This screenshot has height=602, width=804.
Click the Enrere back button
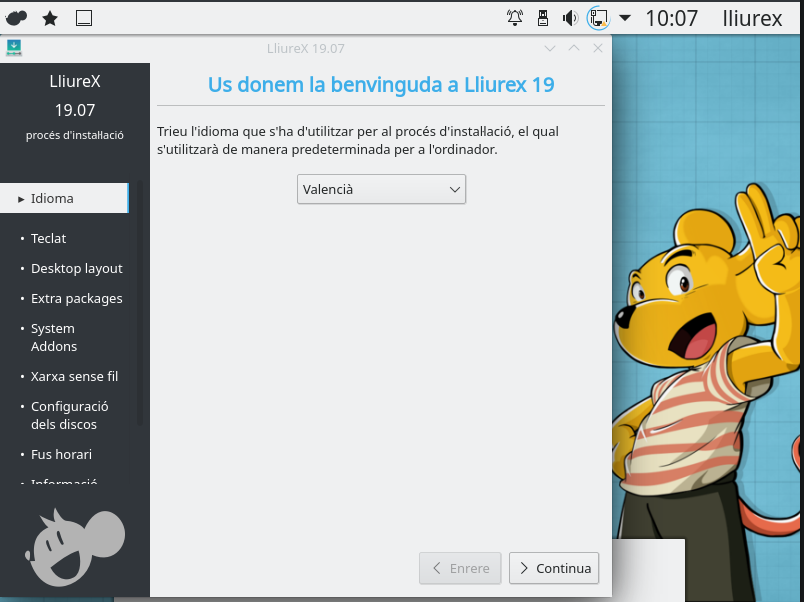click(460, 568)
